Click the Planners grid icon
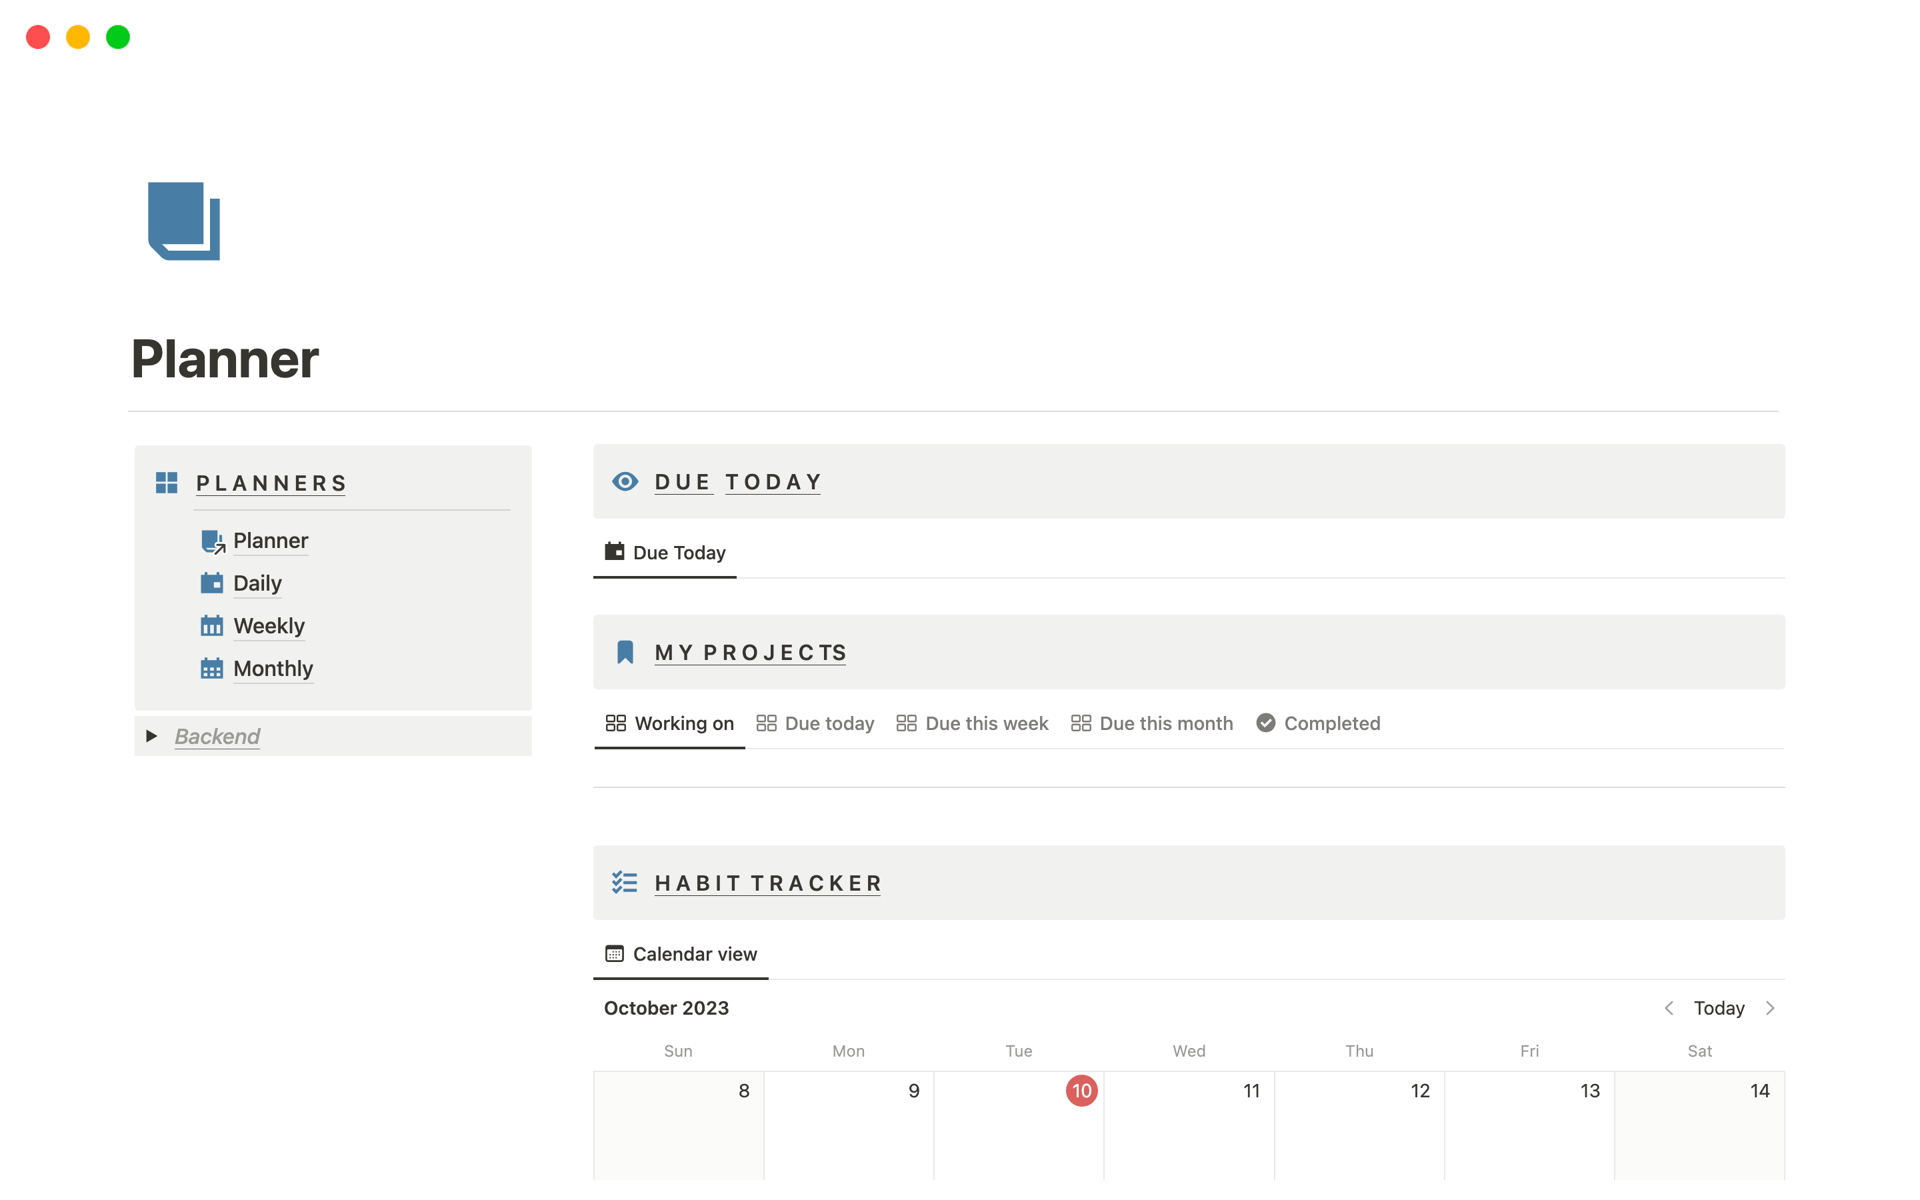 click(x=167, y=483)
